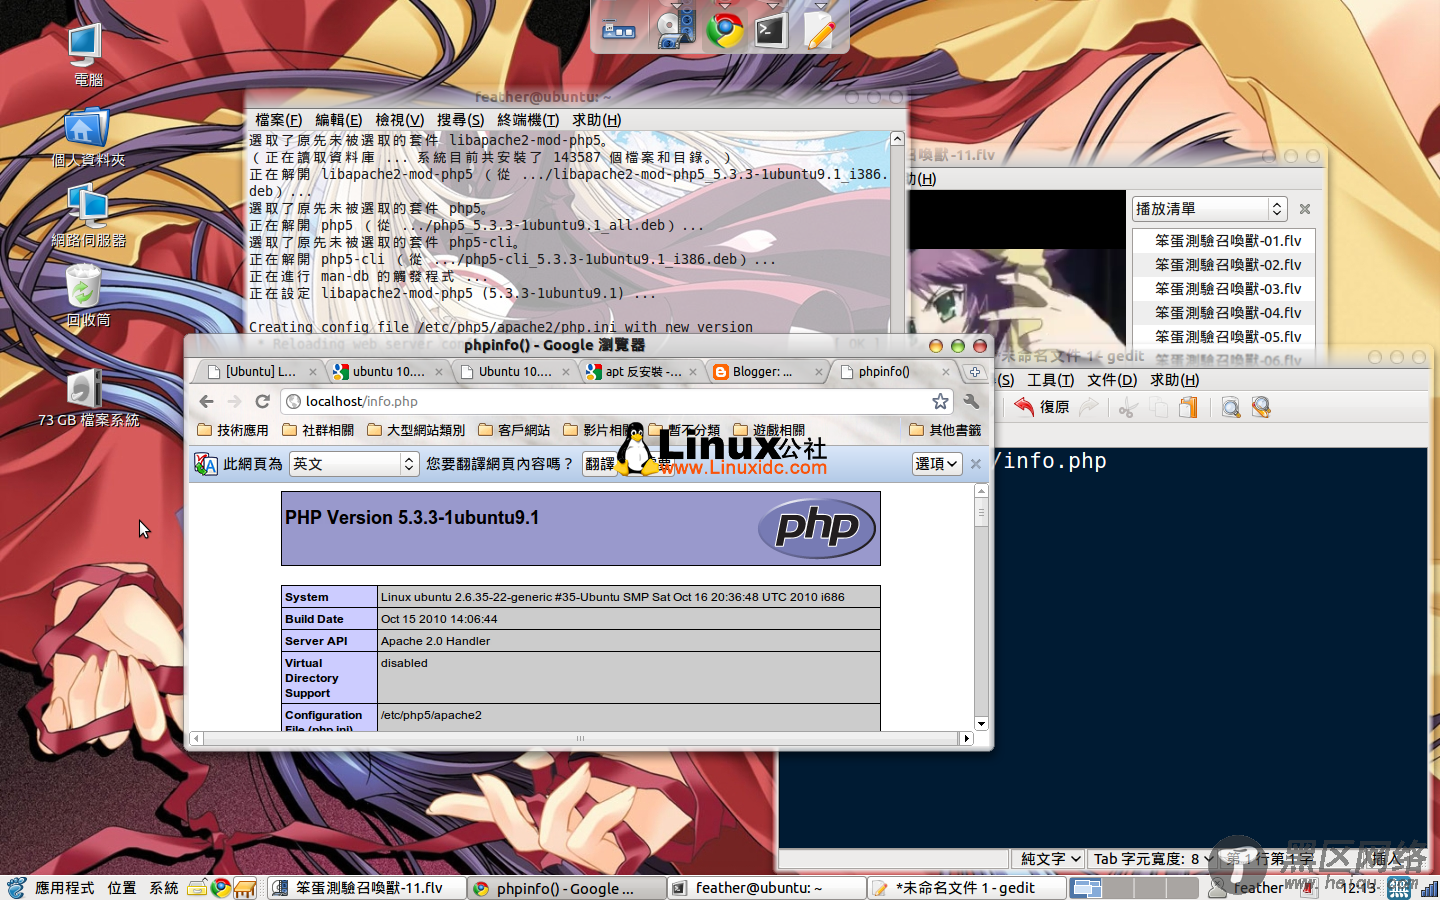Click the Chrome back arrow

coord(207,401)
